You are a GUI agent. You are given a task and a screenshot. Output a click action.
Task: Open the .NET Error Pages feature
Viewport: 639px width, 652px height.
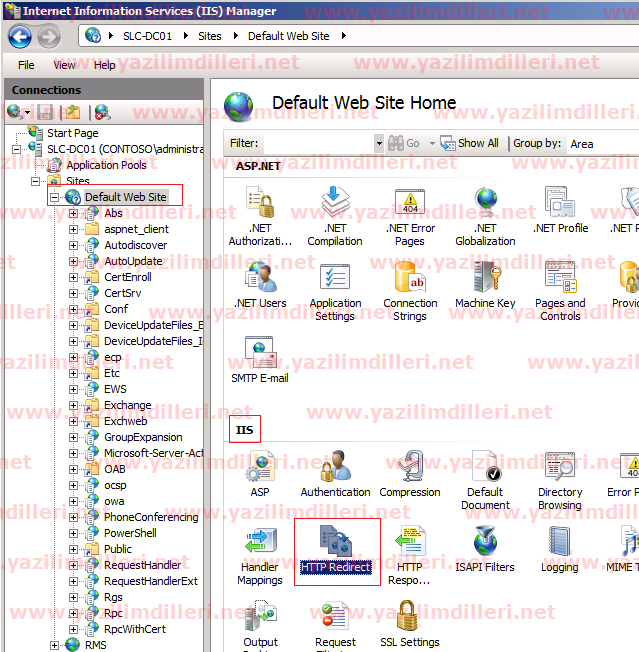pos(410,216)
